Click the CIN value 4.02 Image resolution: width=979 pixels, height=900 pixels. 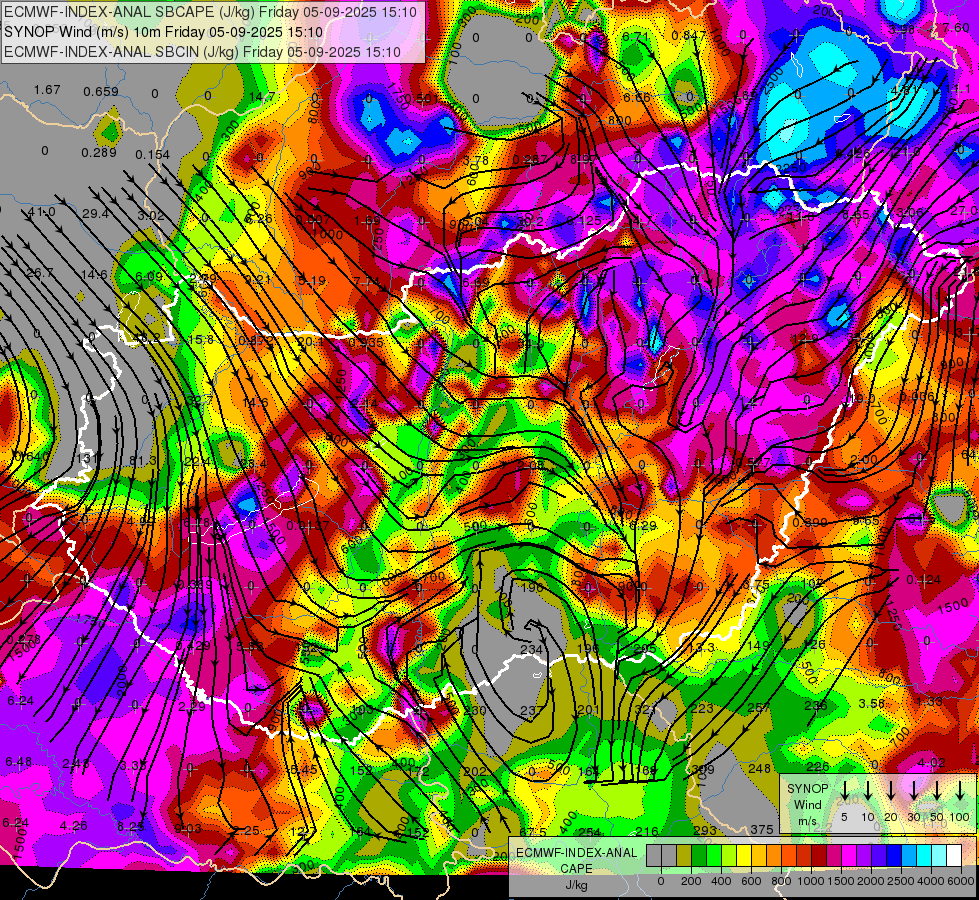tap(932, 762)
